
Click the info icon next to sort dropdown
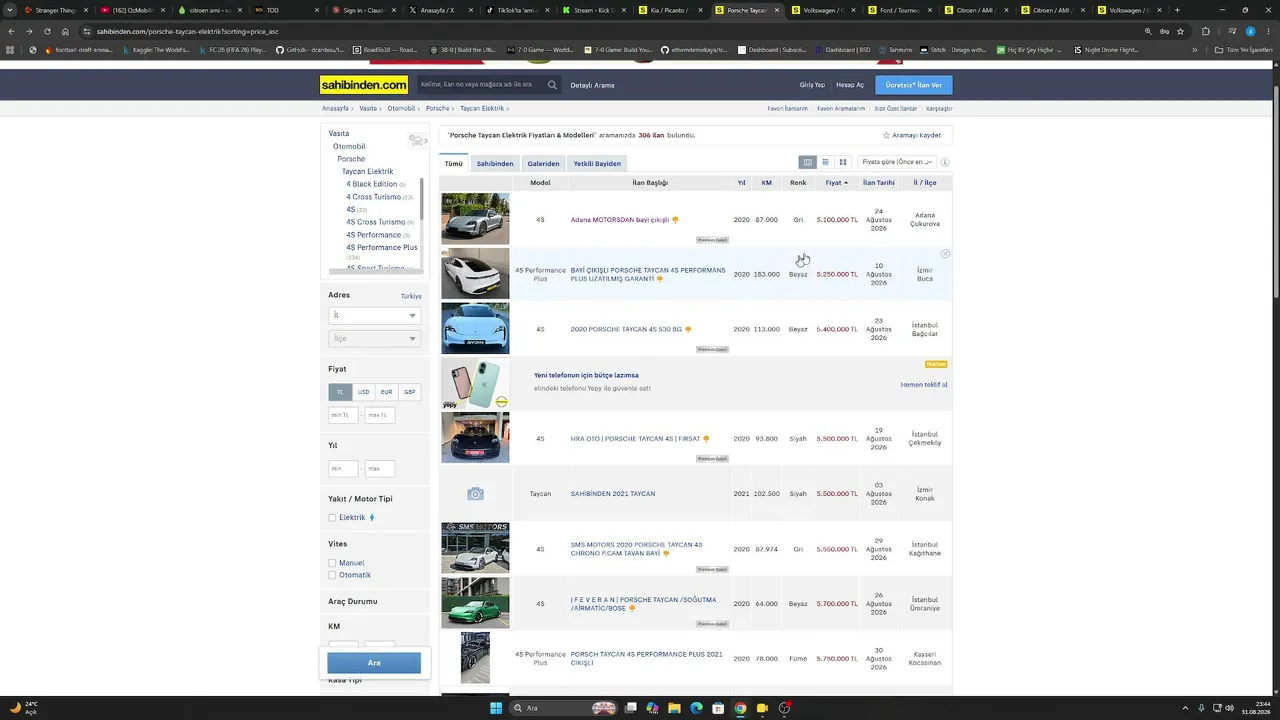(945, 162)
